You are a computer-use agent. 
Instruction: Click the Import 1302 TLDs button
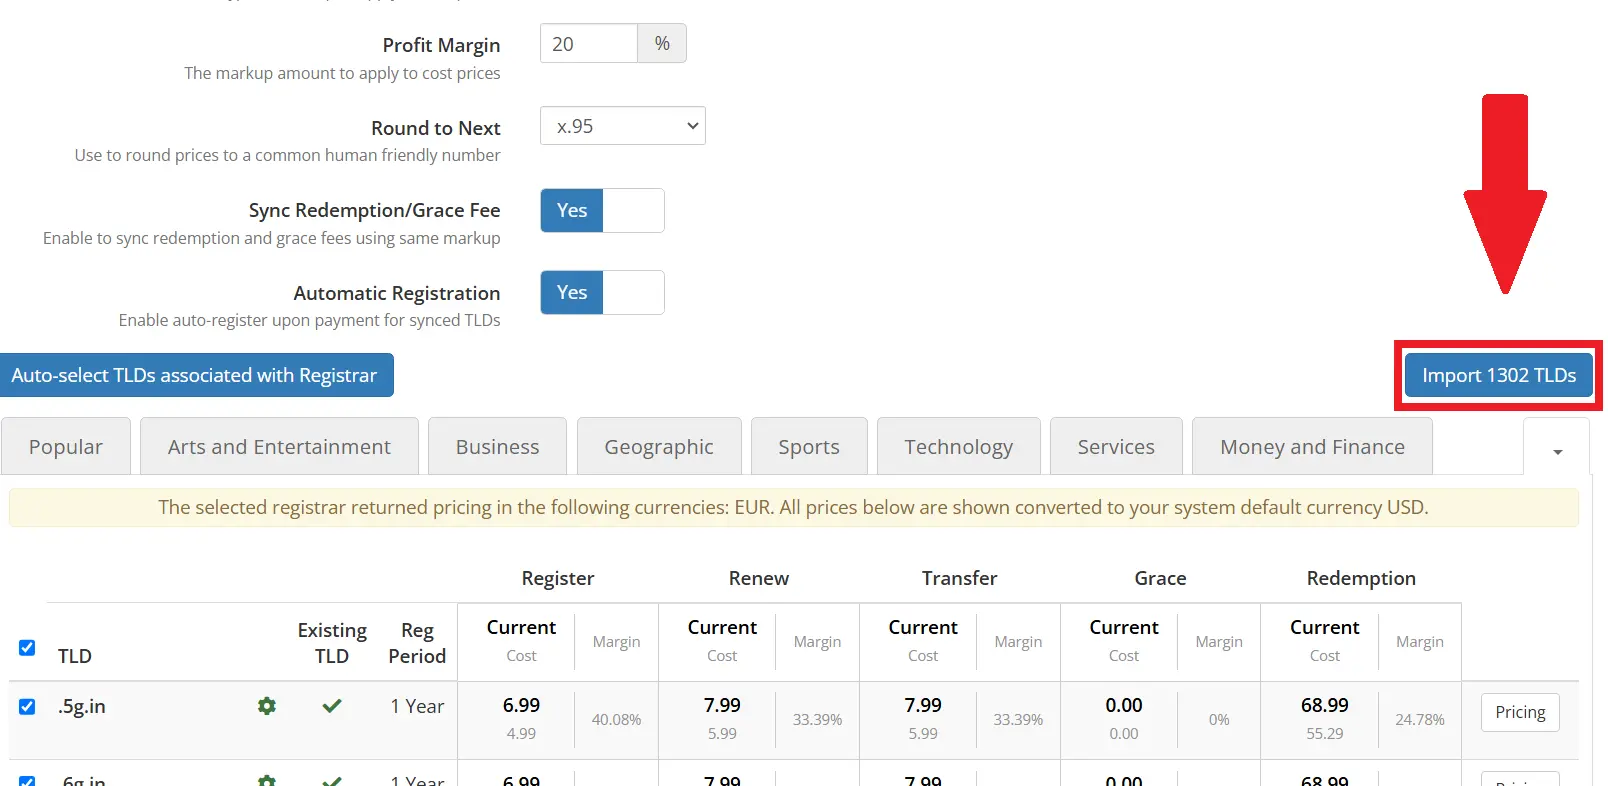[x=1497, y=375]
